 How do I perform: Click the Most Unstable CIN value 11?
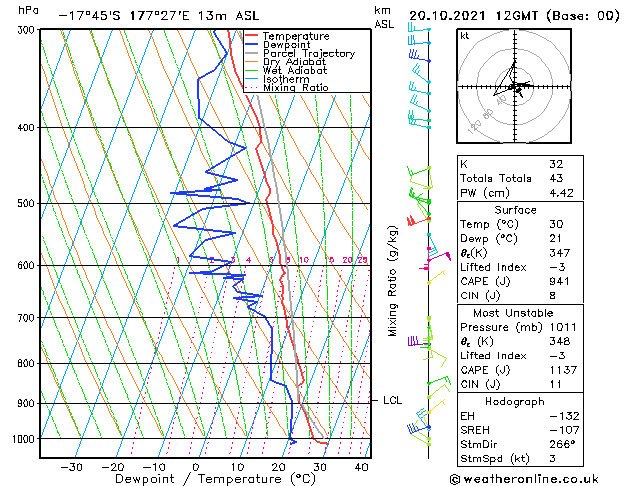point(555,384)
